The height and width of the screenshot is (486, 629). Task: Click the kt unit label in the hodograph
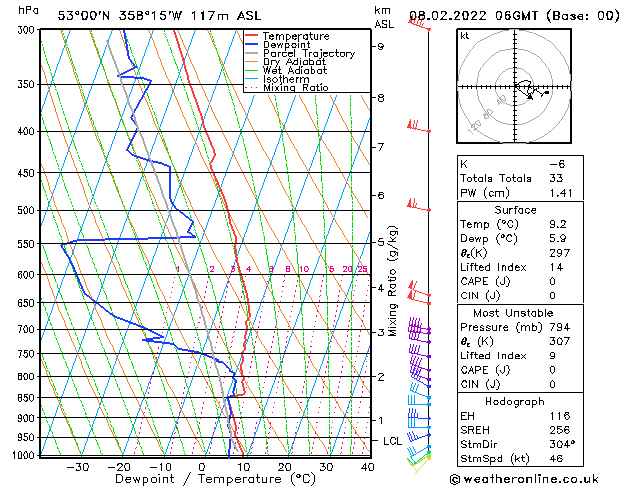tap(465, 36)
